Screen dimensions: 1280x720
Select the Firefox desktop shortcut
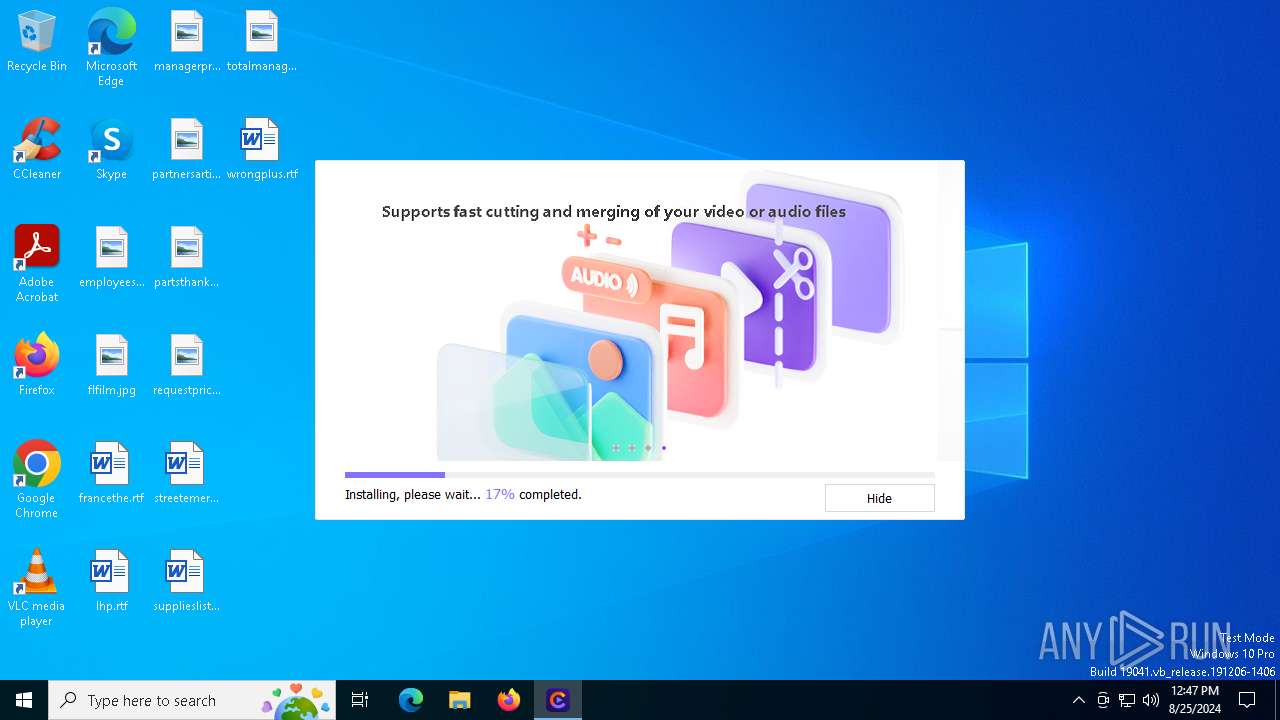click(37, 366)
